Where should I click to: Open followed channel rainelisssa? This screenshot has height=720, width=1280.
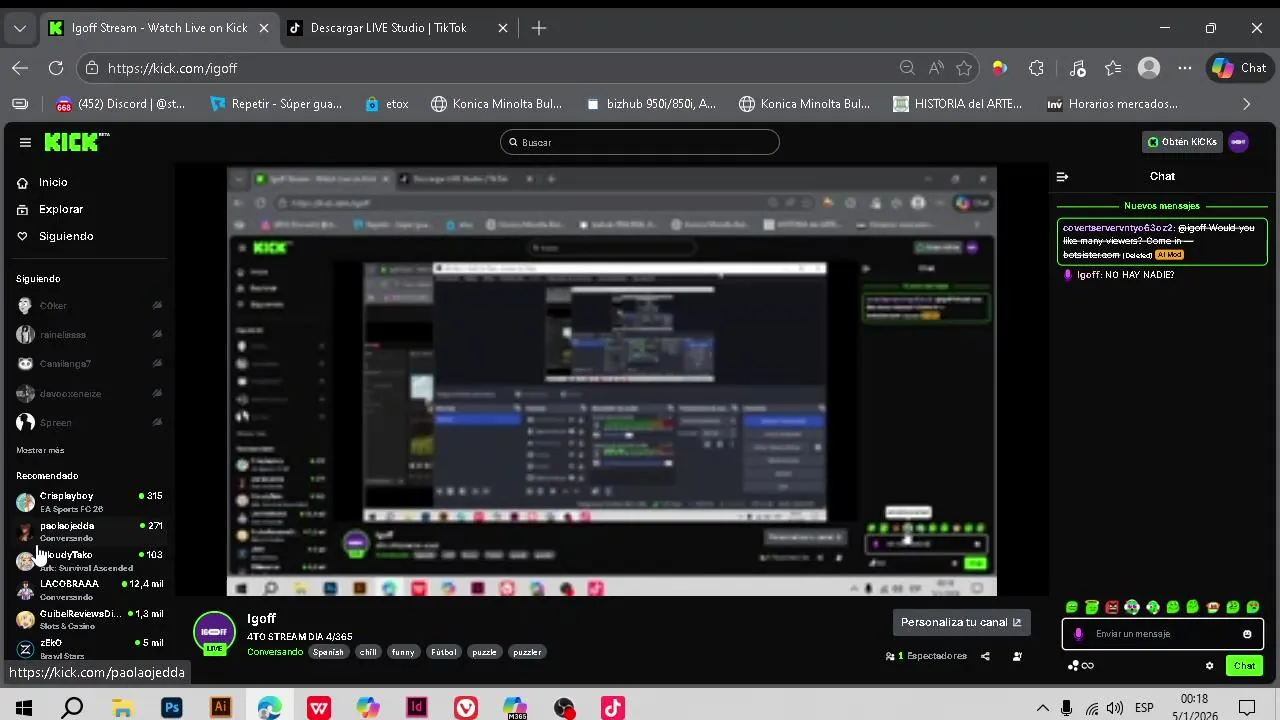pyautogui.click(x=88, y=335)
